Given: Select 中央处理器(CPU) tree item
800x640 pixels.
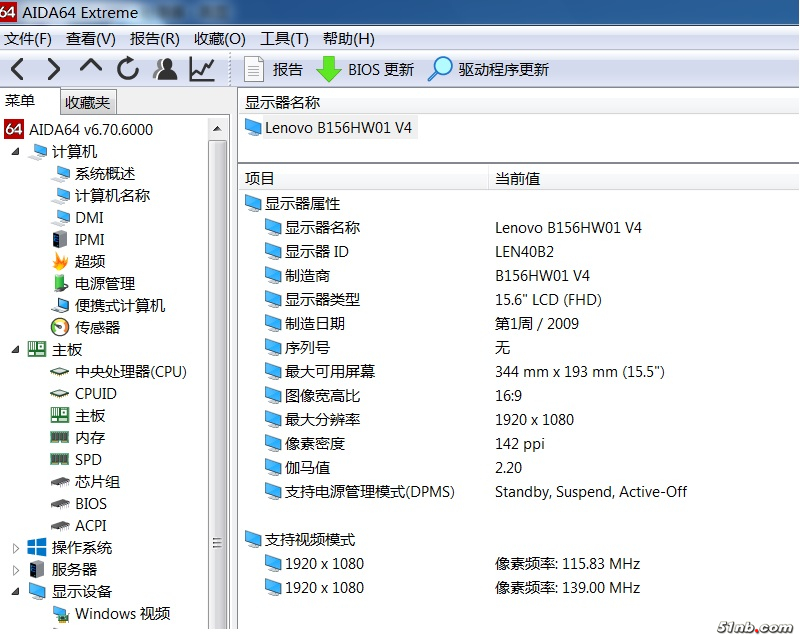Looking at the screenshot, I should (x=130, y=371).
